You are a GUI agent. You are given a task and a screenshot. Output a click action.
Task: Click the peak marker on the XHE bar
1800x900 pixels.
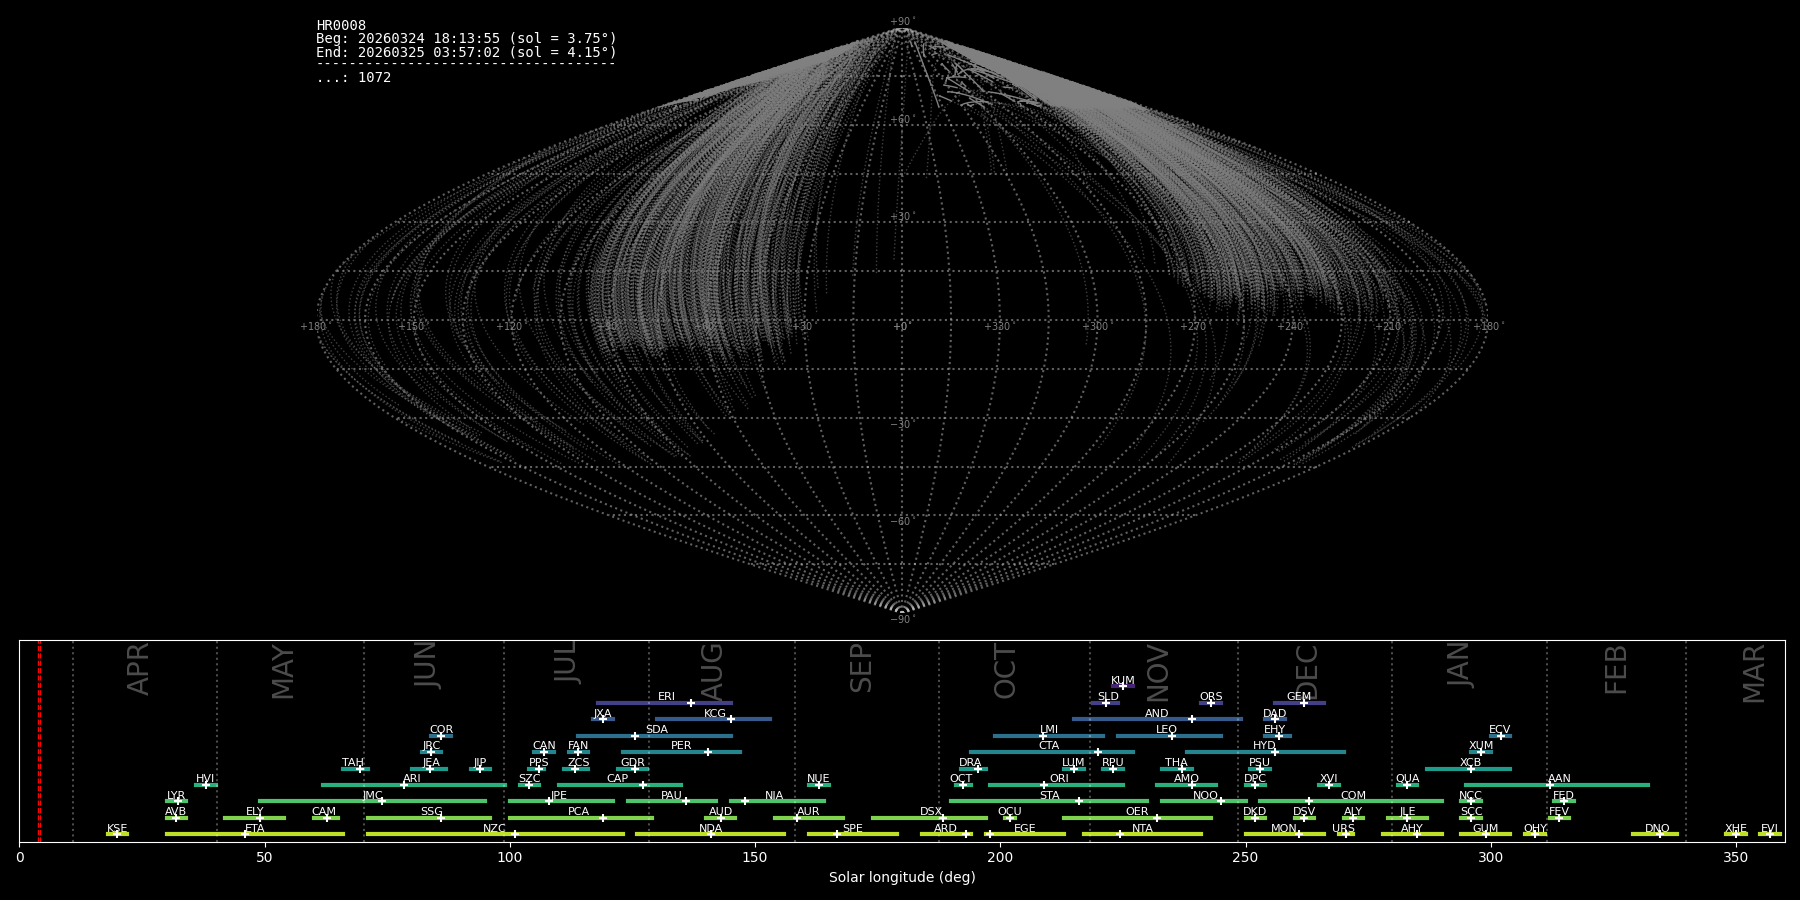[1735, 834]
